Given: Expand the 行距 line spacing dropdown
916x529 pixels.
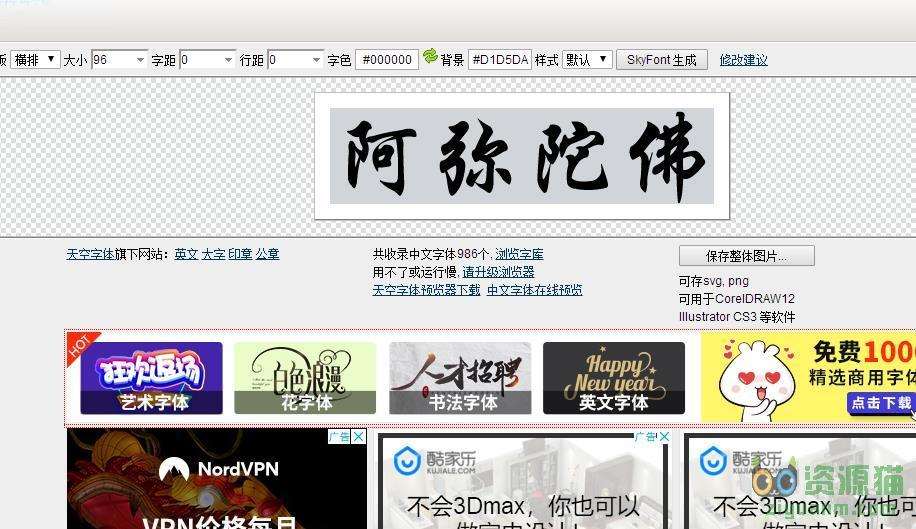Looking at the screenshot, I should point(316,60).
